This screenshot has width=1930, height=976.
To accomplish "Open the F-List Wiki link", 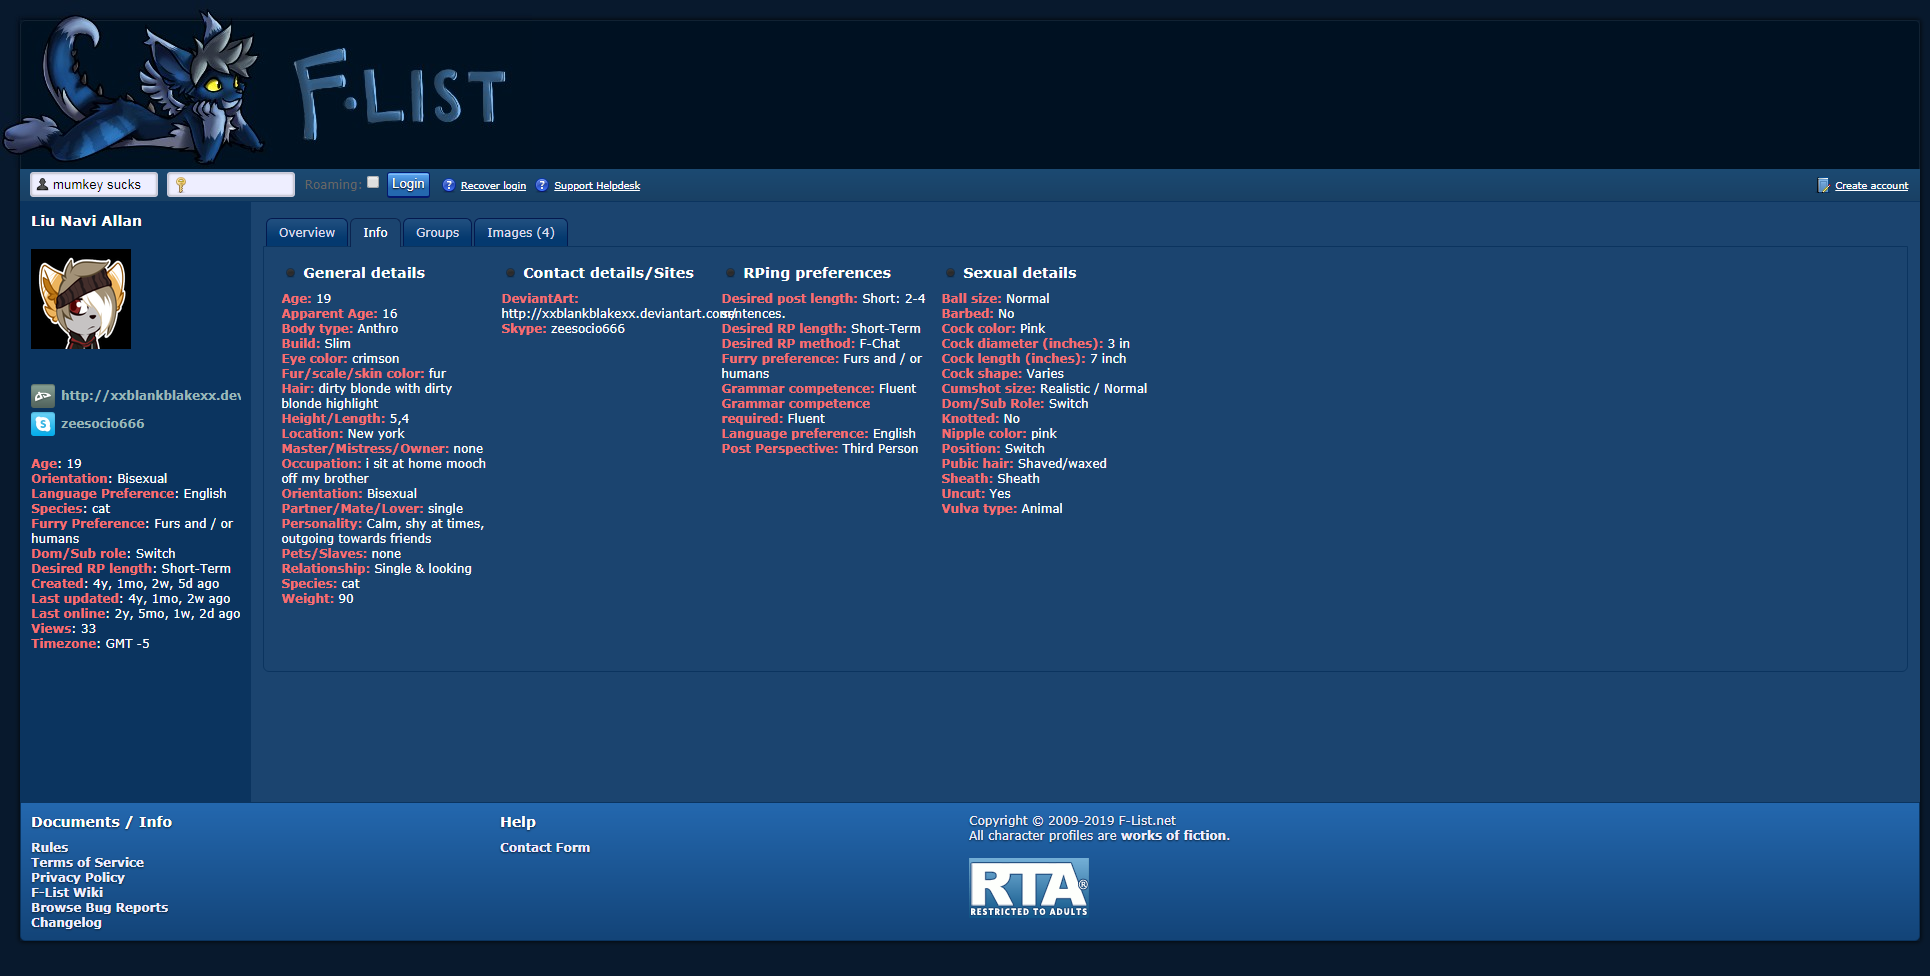I will 67,893.
